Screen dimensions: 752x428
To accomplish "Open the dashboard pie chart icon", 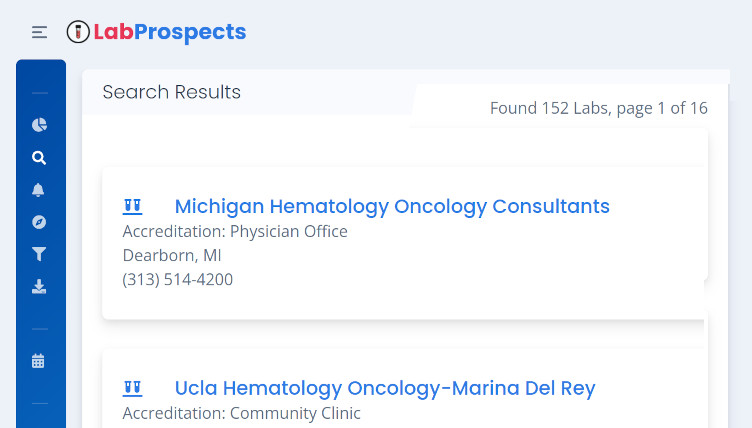I will [x=39, y=125].
